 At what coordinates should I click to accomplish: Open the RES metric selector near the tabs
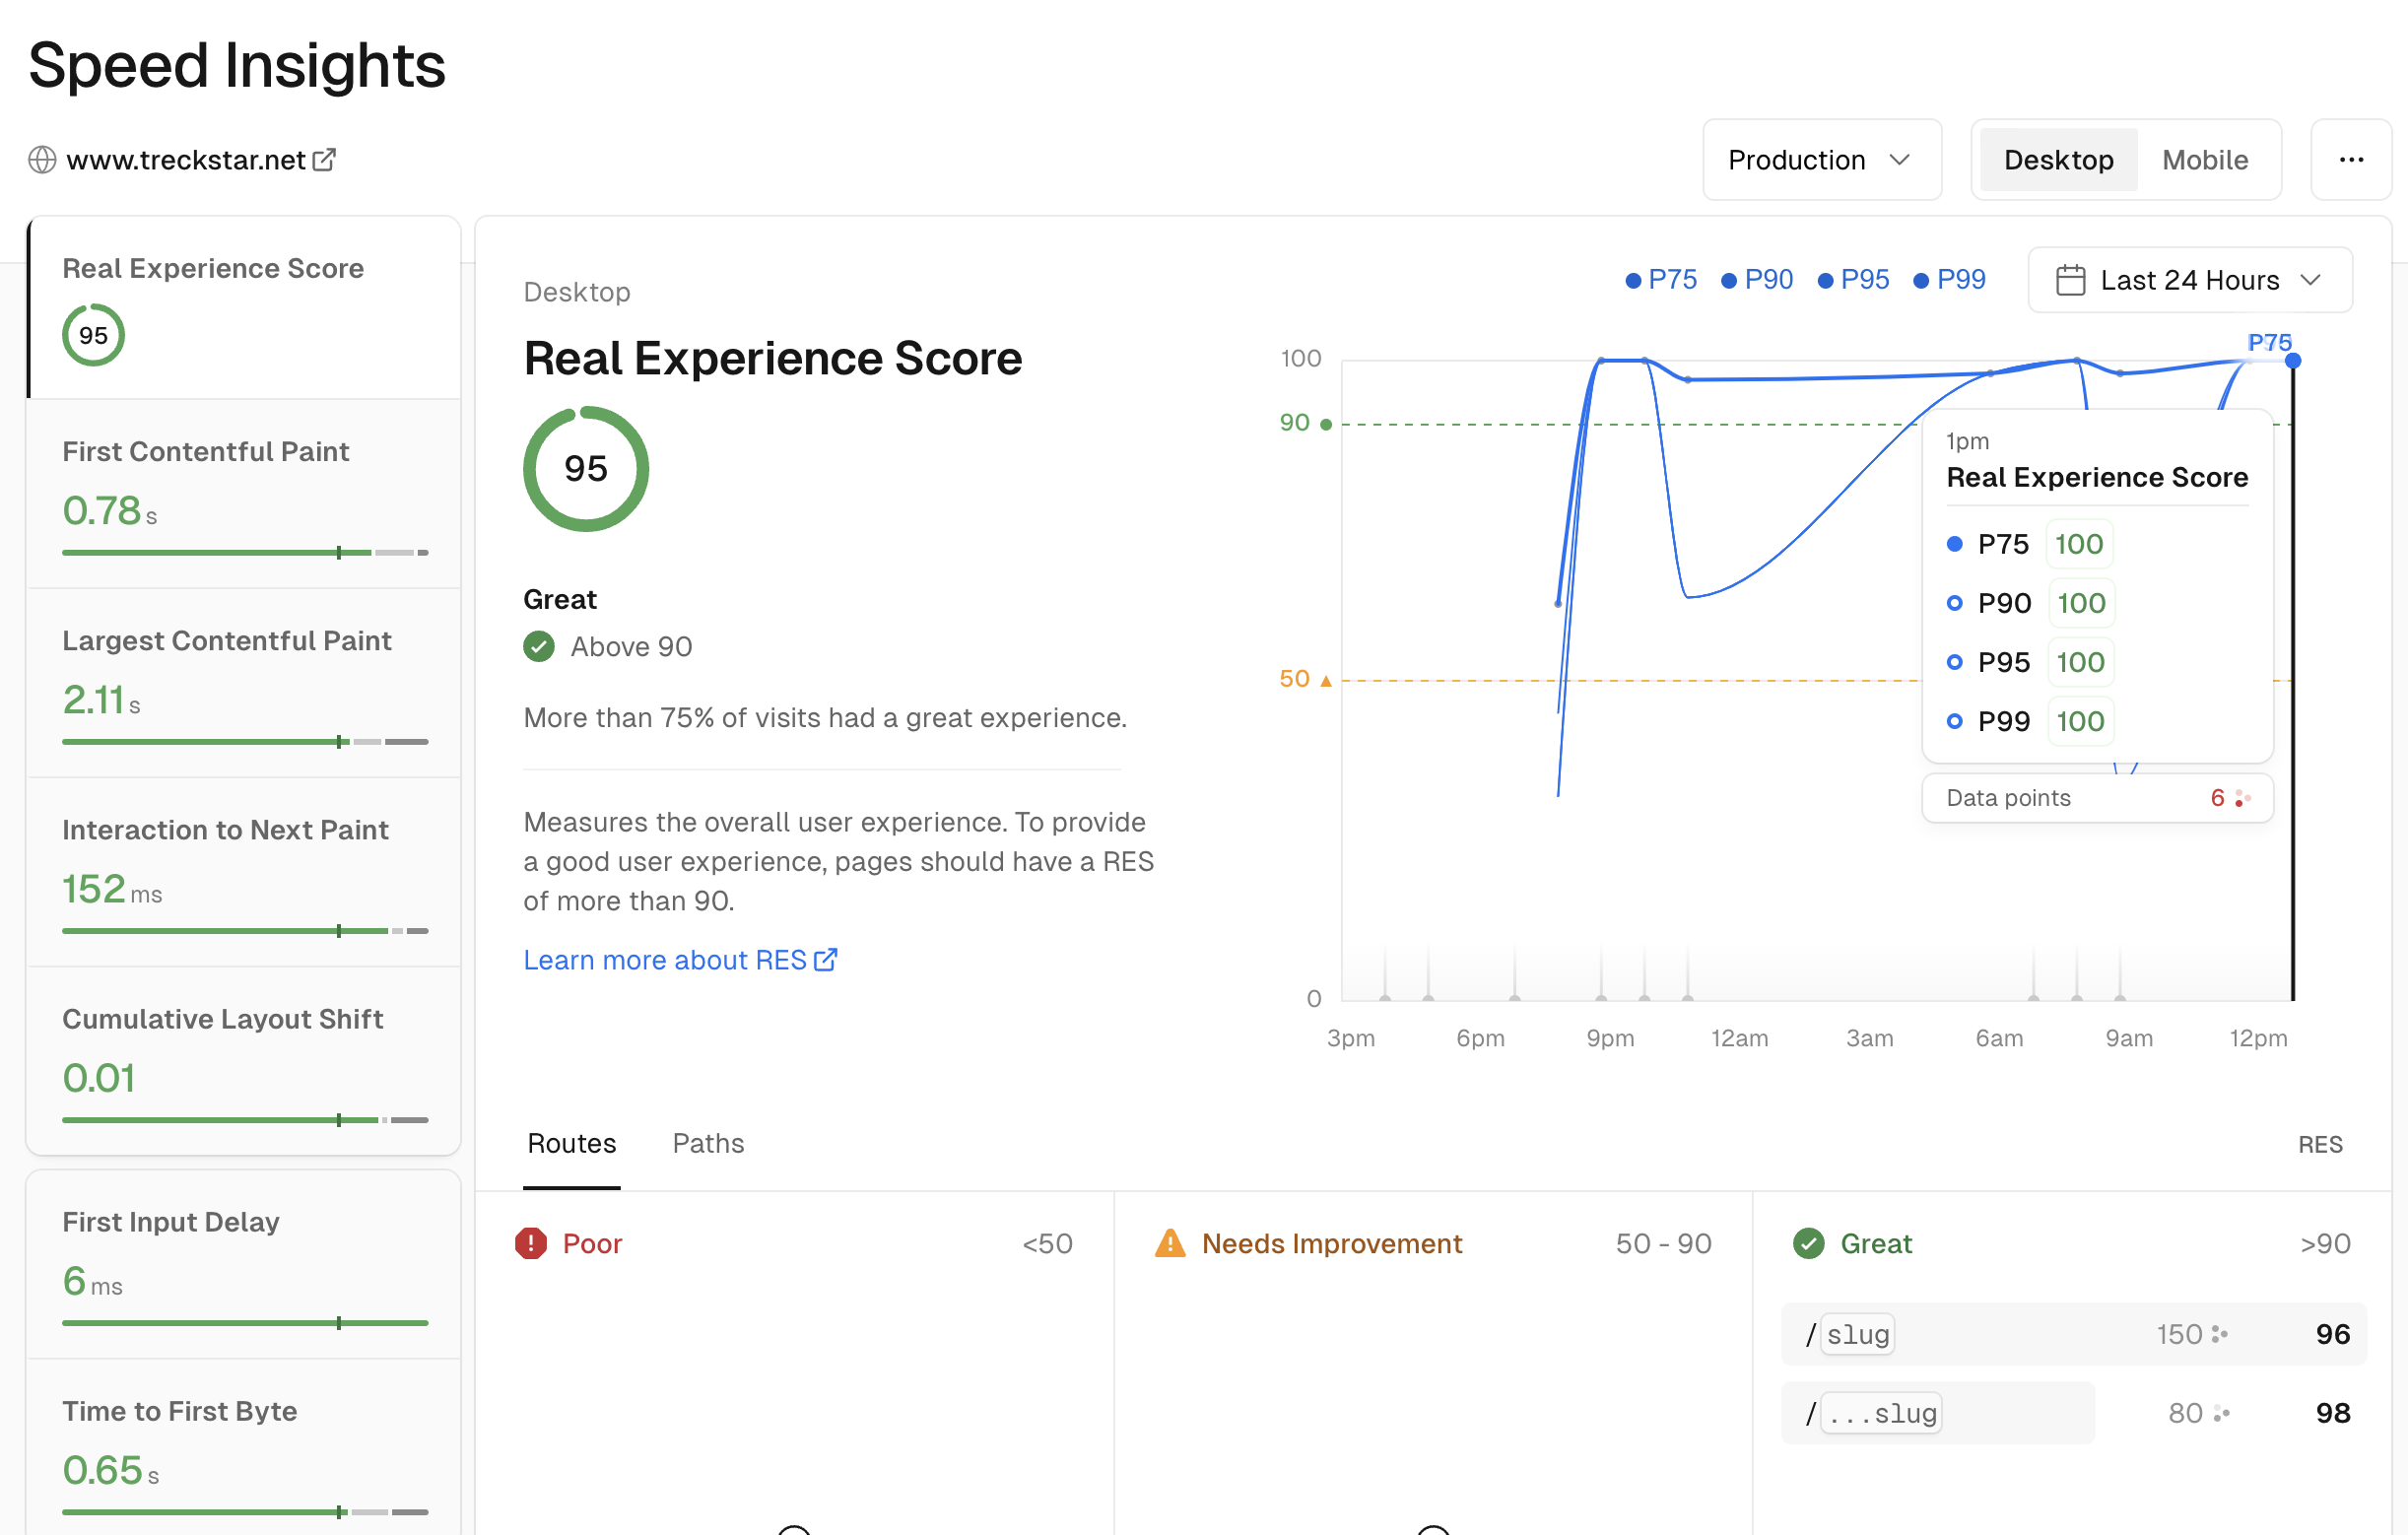coord(2321,1143)
